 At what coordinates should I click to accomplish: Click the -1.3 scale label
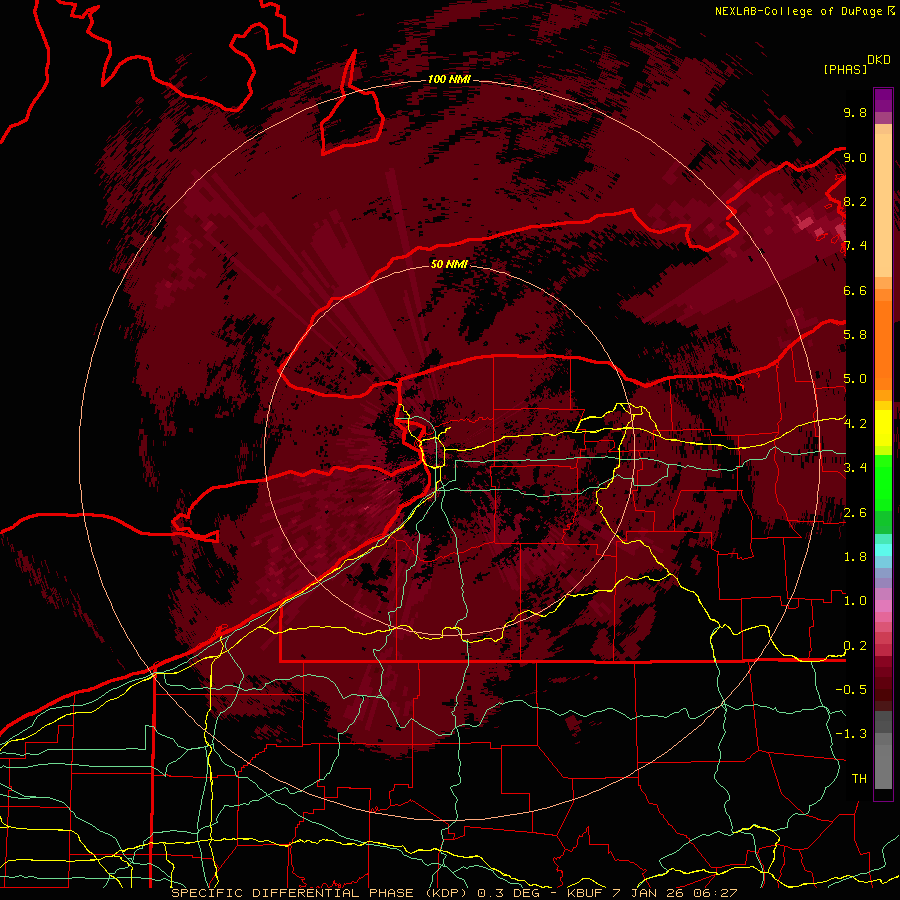tap(851, 734)
